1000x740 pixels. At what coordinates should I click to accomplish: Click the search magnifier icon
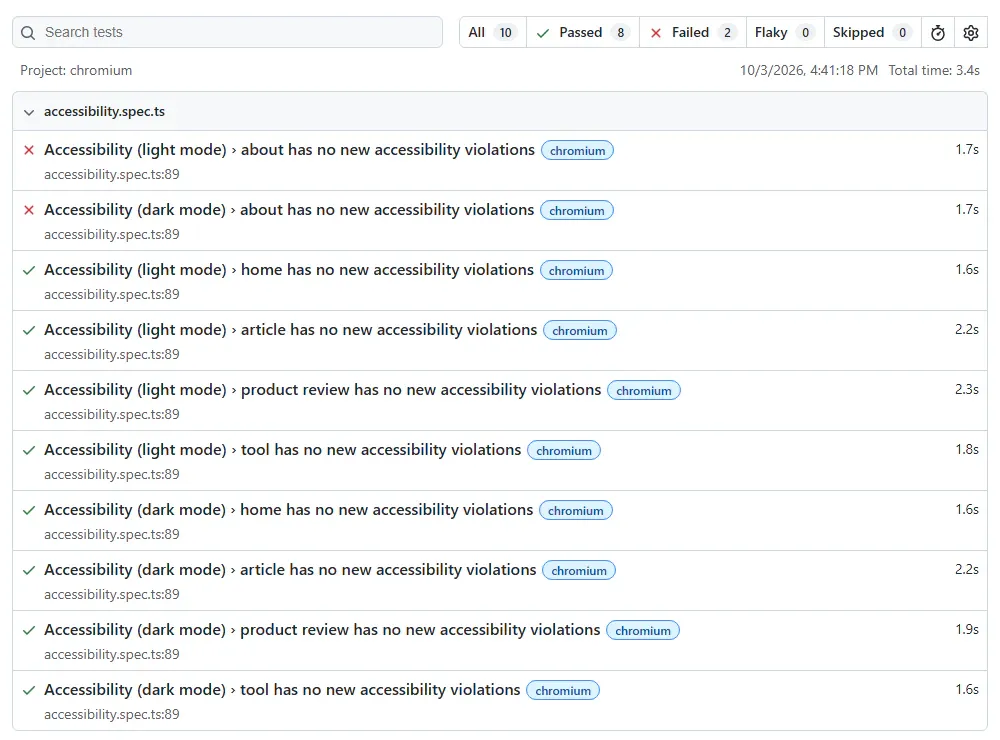28,33
